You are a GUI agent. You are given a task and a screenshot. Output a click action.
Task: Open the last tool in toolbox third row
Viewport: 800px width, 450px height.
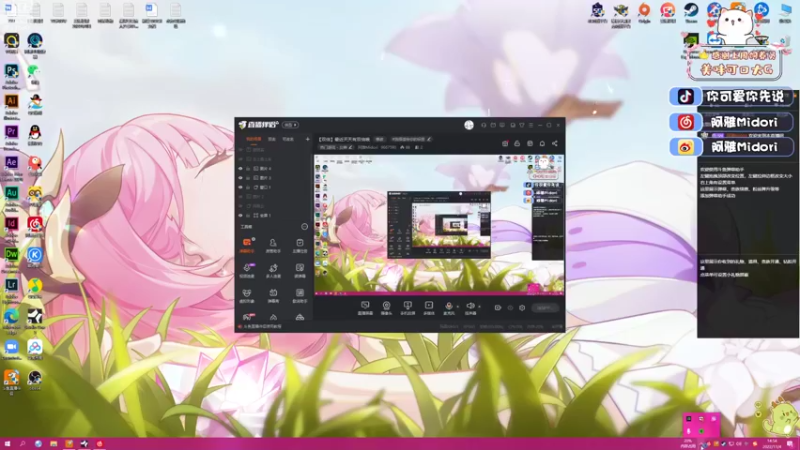point(299,295)
